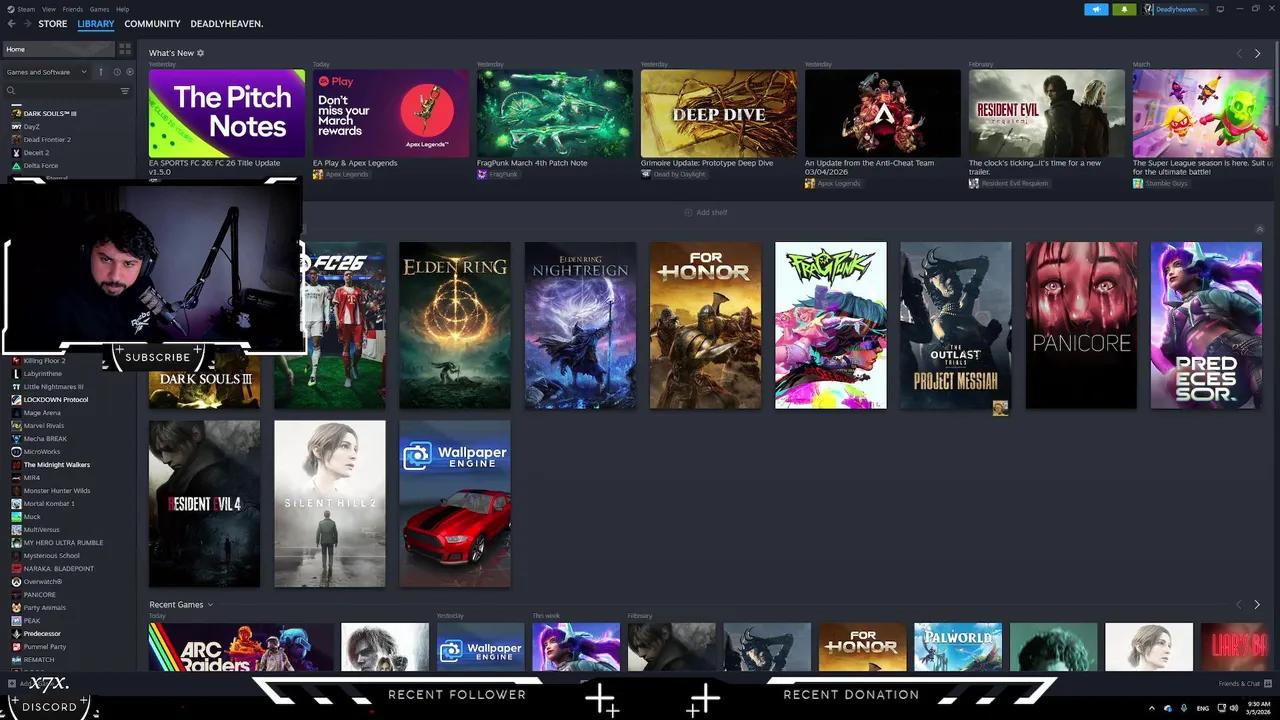Screen dimensions: 1280x720
Task: Switch to Big Picture mode icon
Action: (x=1221, y=9)
